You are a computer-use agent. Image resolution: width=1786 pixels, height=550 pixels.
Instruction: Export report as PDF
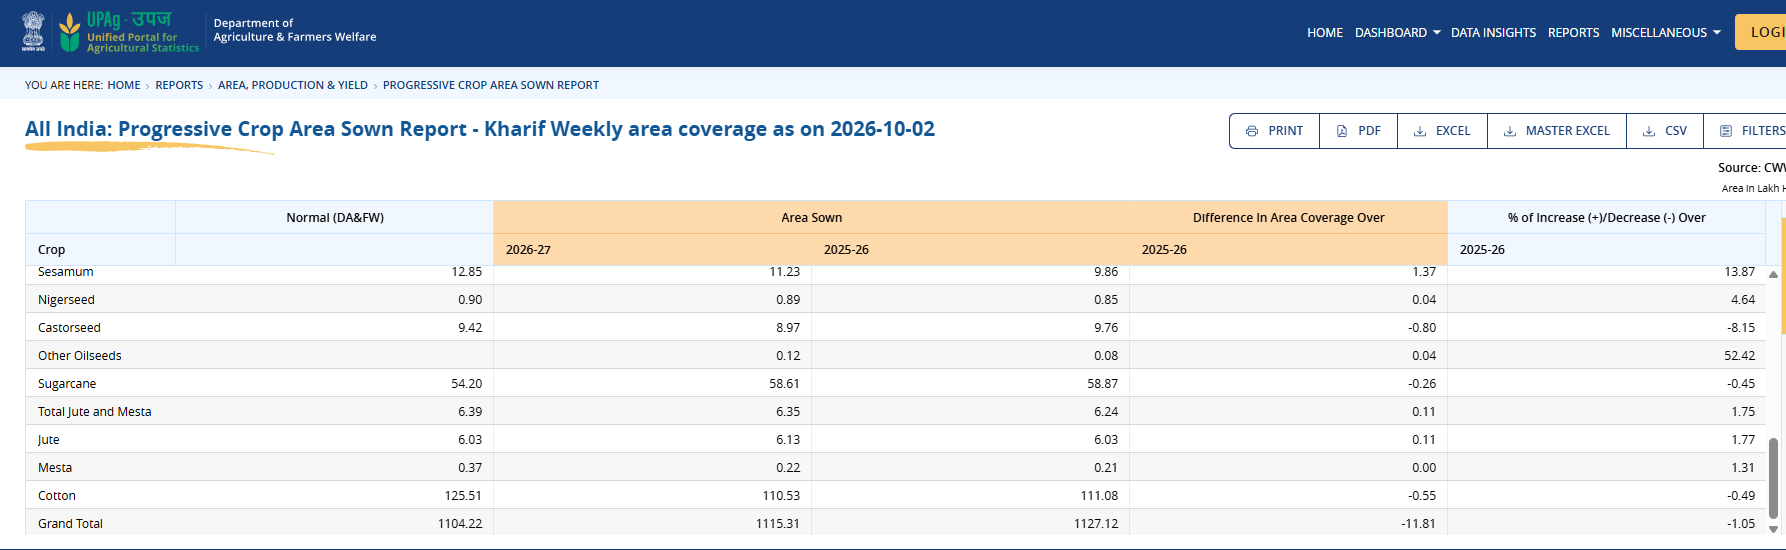pos(1358,131)
